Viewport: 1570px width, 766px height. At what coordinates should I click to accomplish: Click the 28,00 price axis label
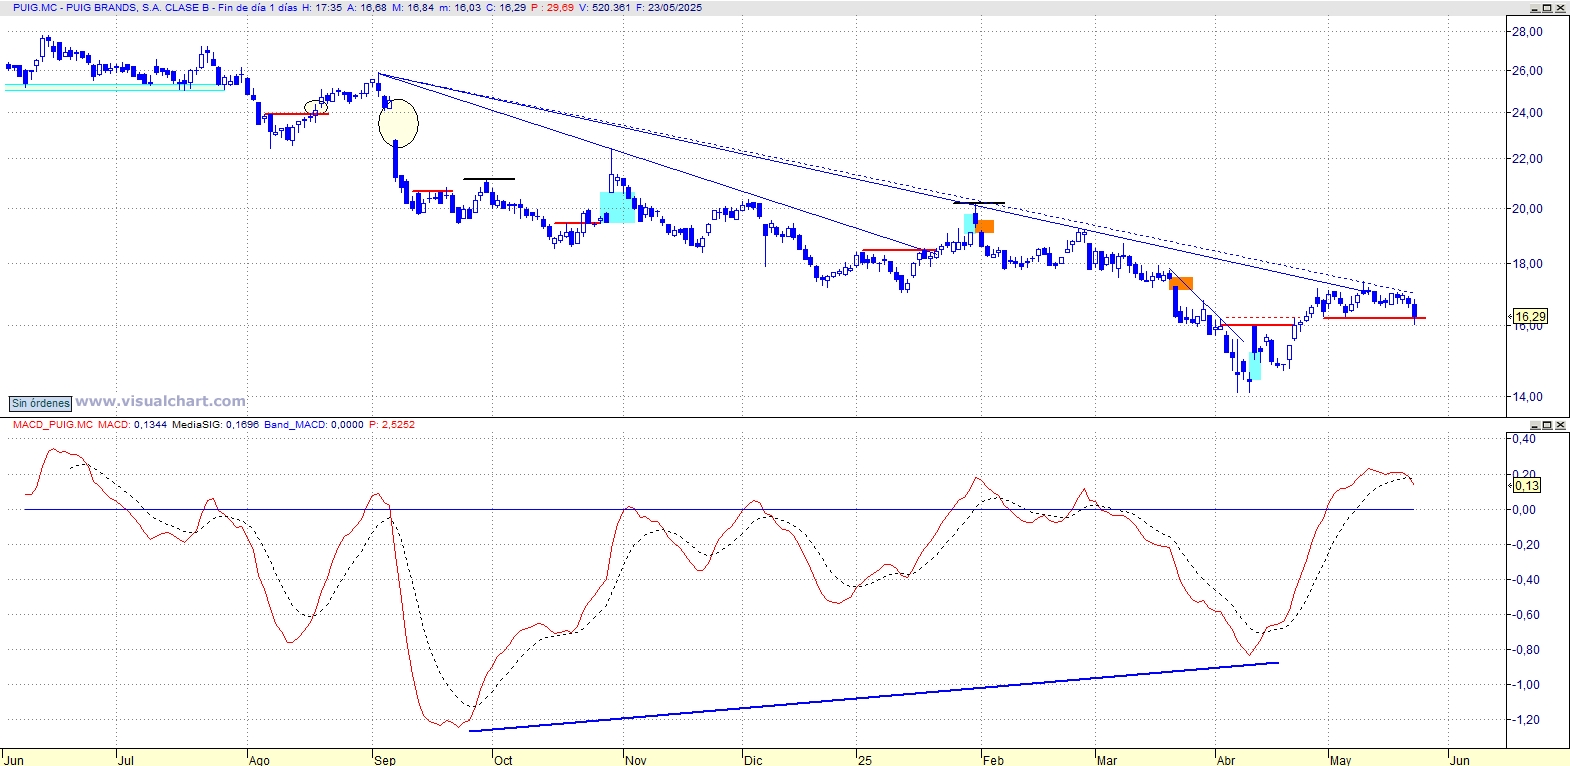(1527, 32)
